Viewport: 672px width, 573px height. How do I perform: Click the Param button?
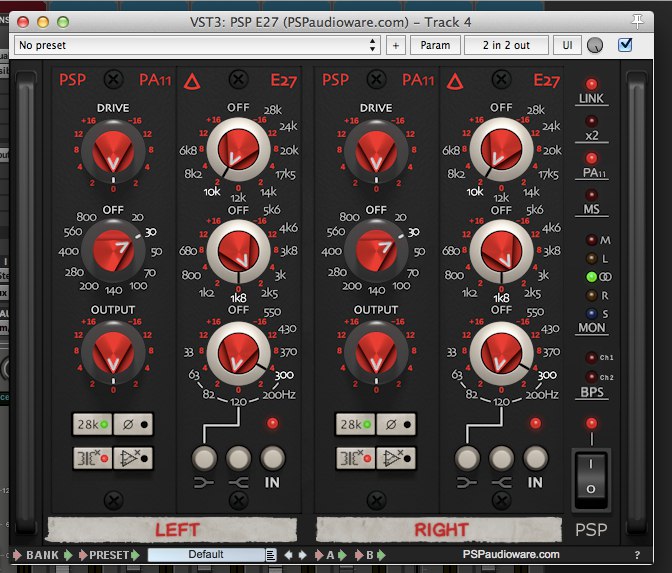click(435, 45)
